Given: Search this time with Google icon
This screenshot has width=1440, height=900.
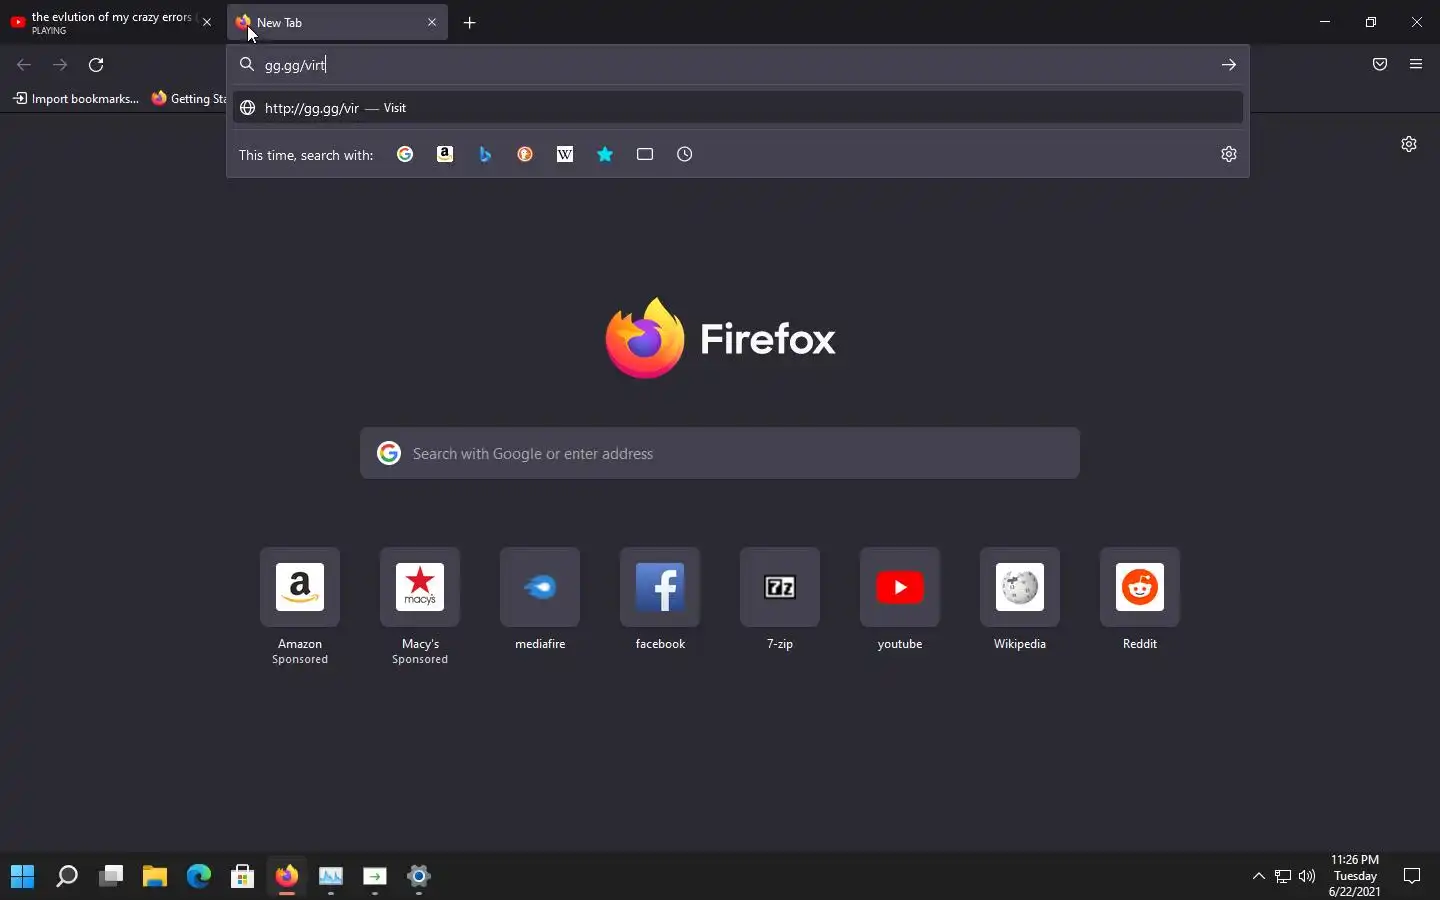Looking at the screenshot, I should point(406,154).
